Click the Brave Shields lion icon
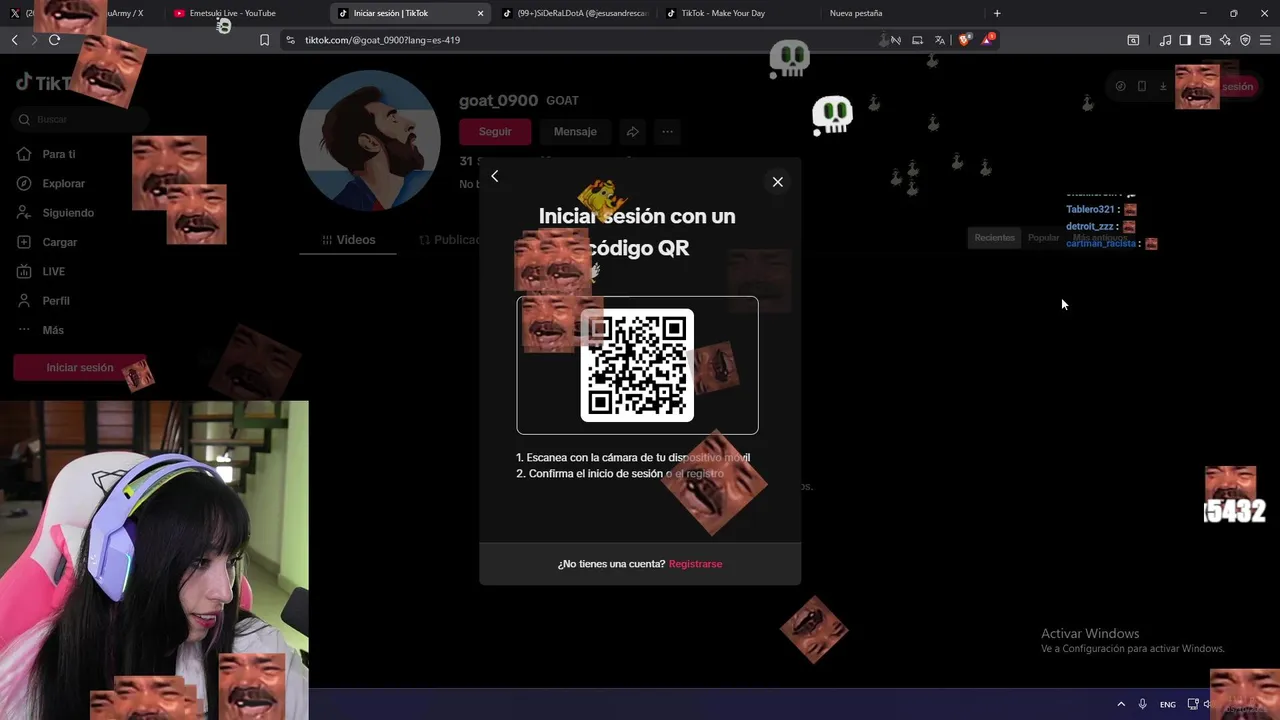Screen dimensions: 1280x720 (x=964, y=40)
